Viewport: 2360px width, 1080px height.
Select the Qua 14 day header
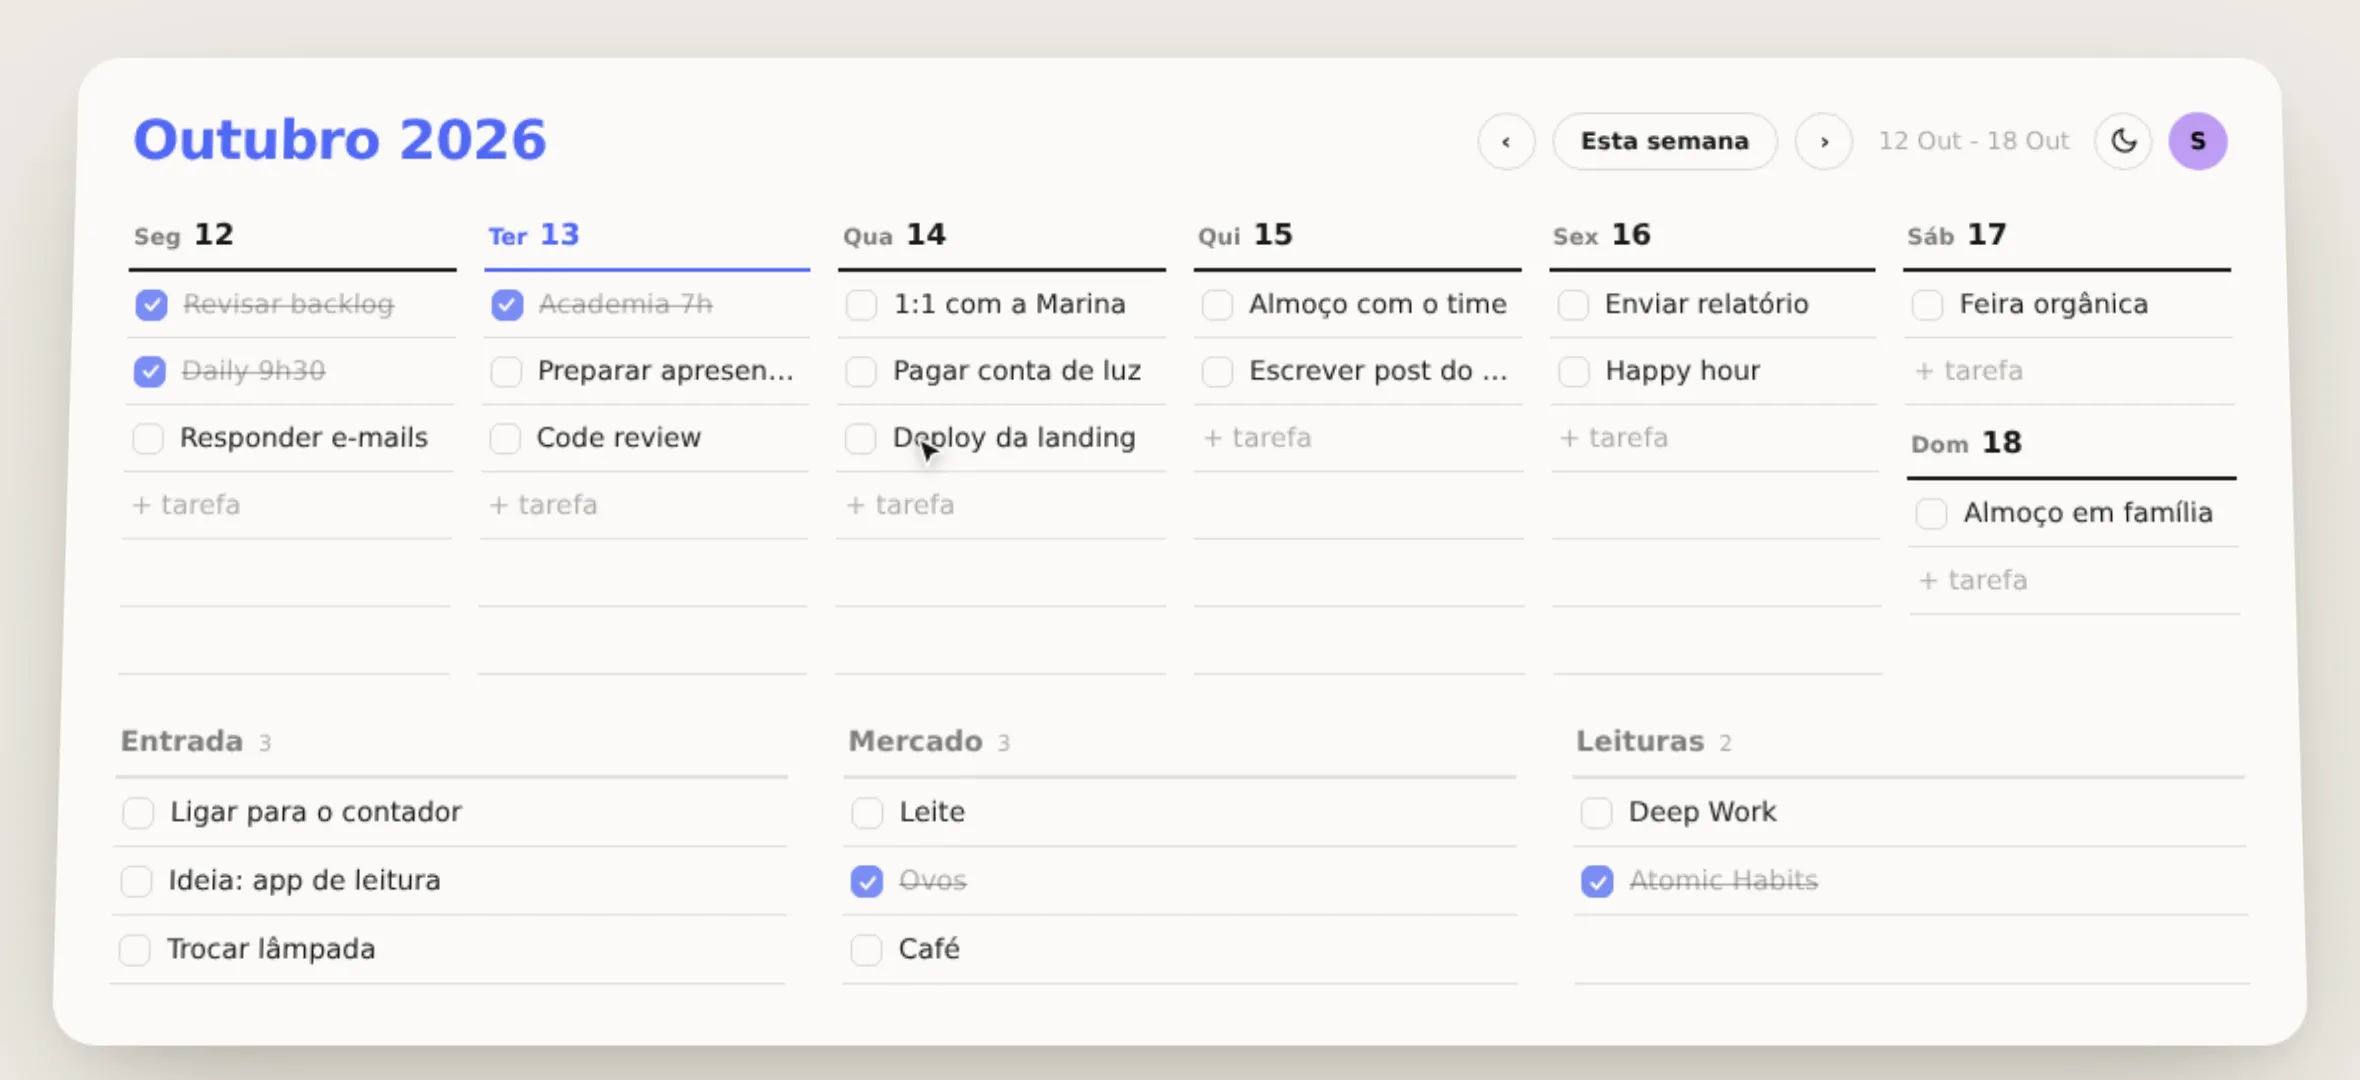894,235
